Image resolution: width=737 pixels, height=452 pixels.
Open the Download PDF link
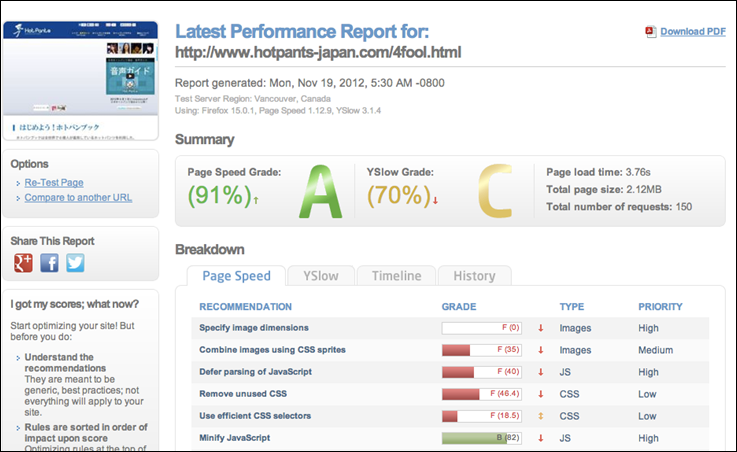[x=693, y=31]
